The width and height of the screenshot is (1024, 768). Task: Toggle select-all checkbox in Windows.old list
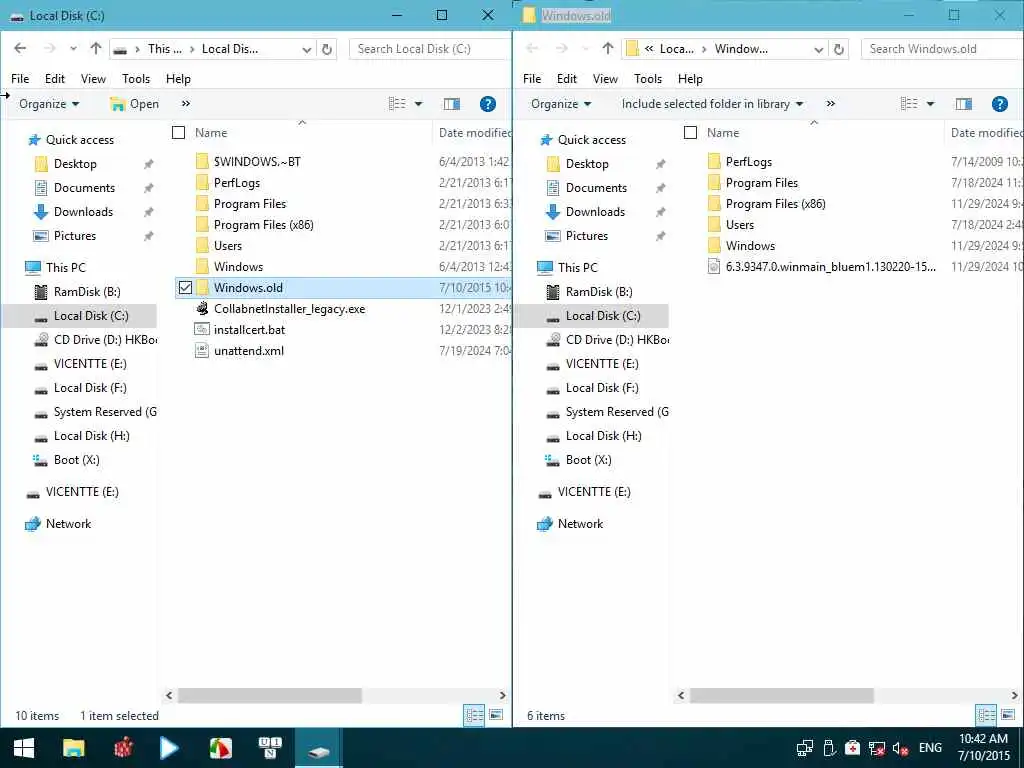[690, 133]
